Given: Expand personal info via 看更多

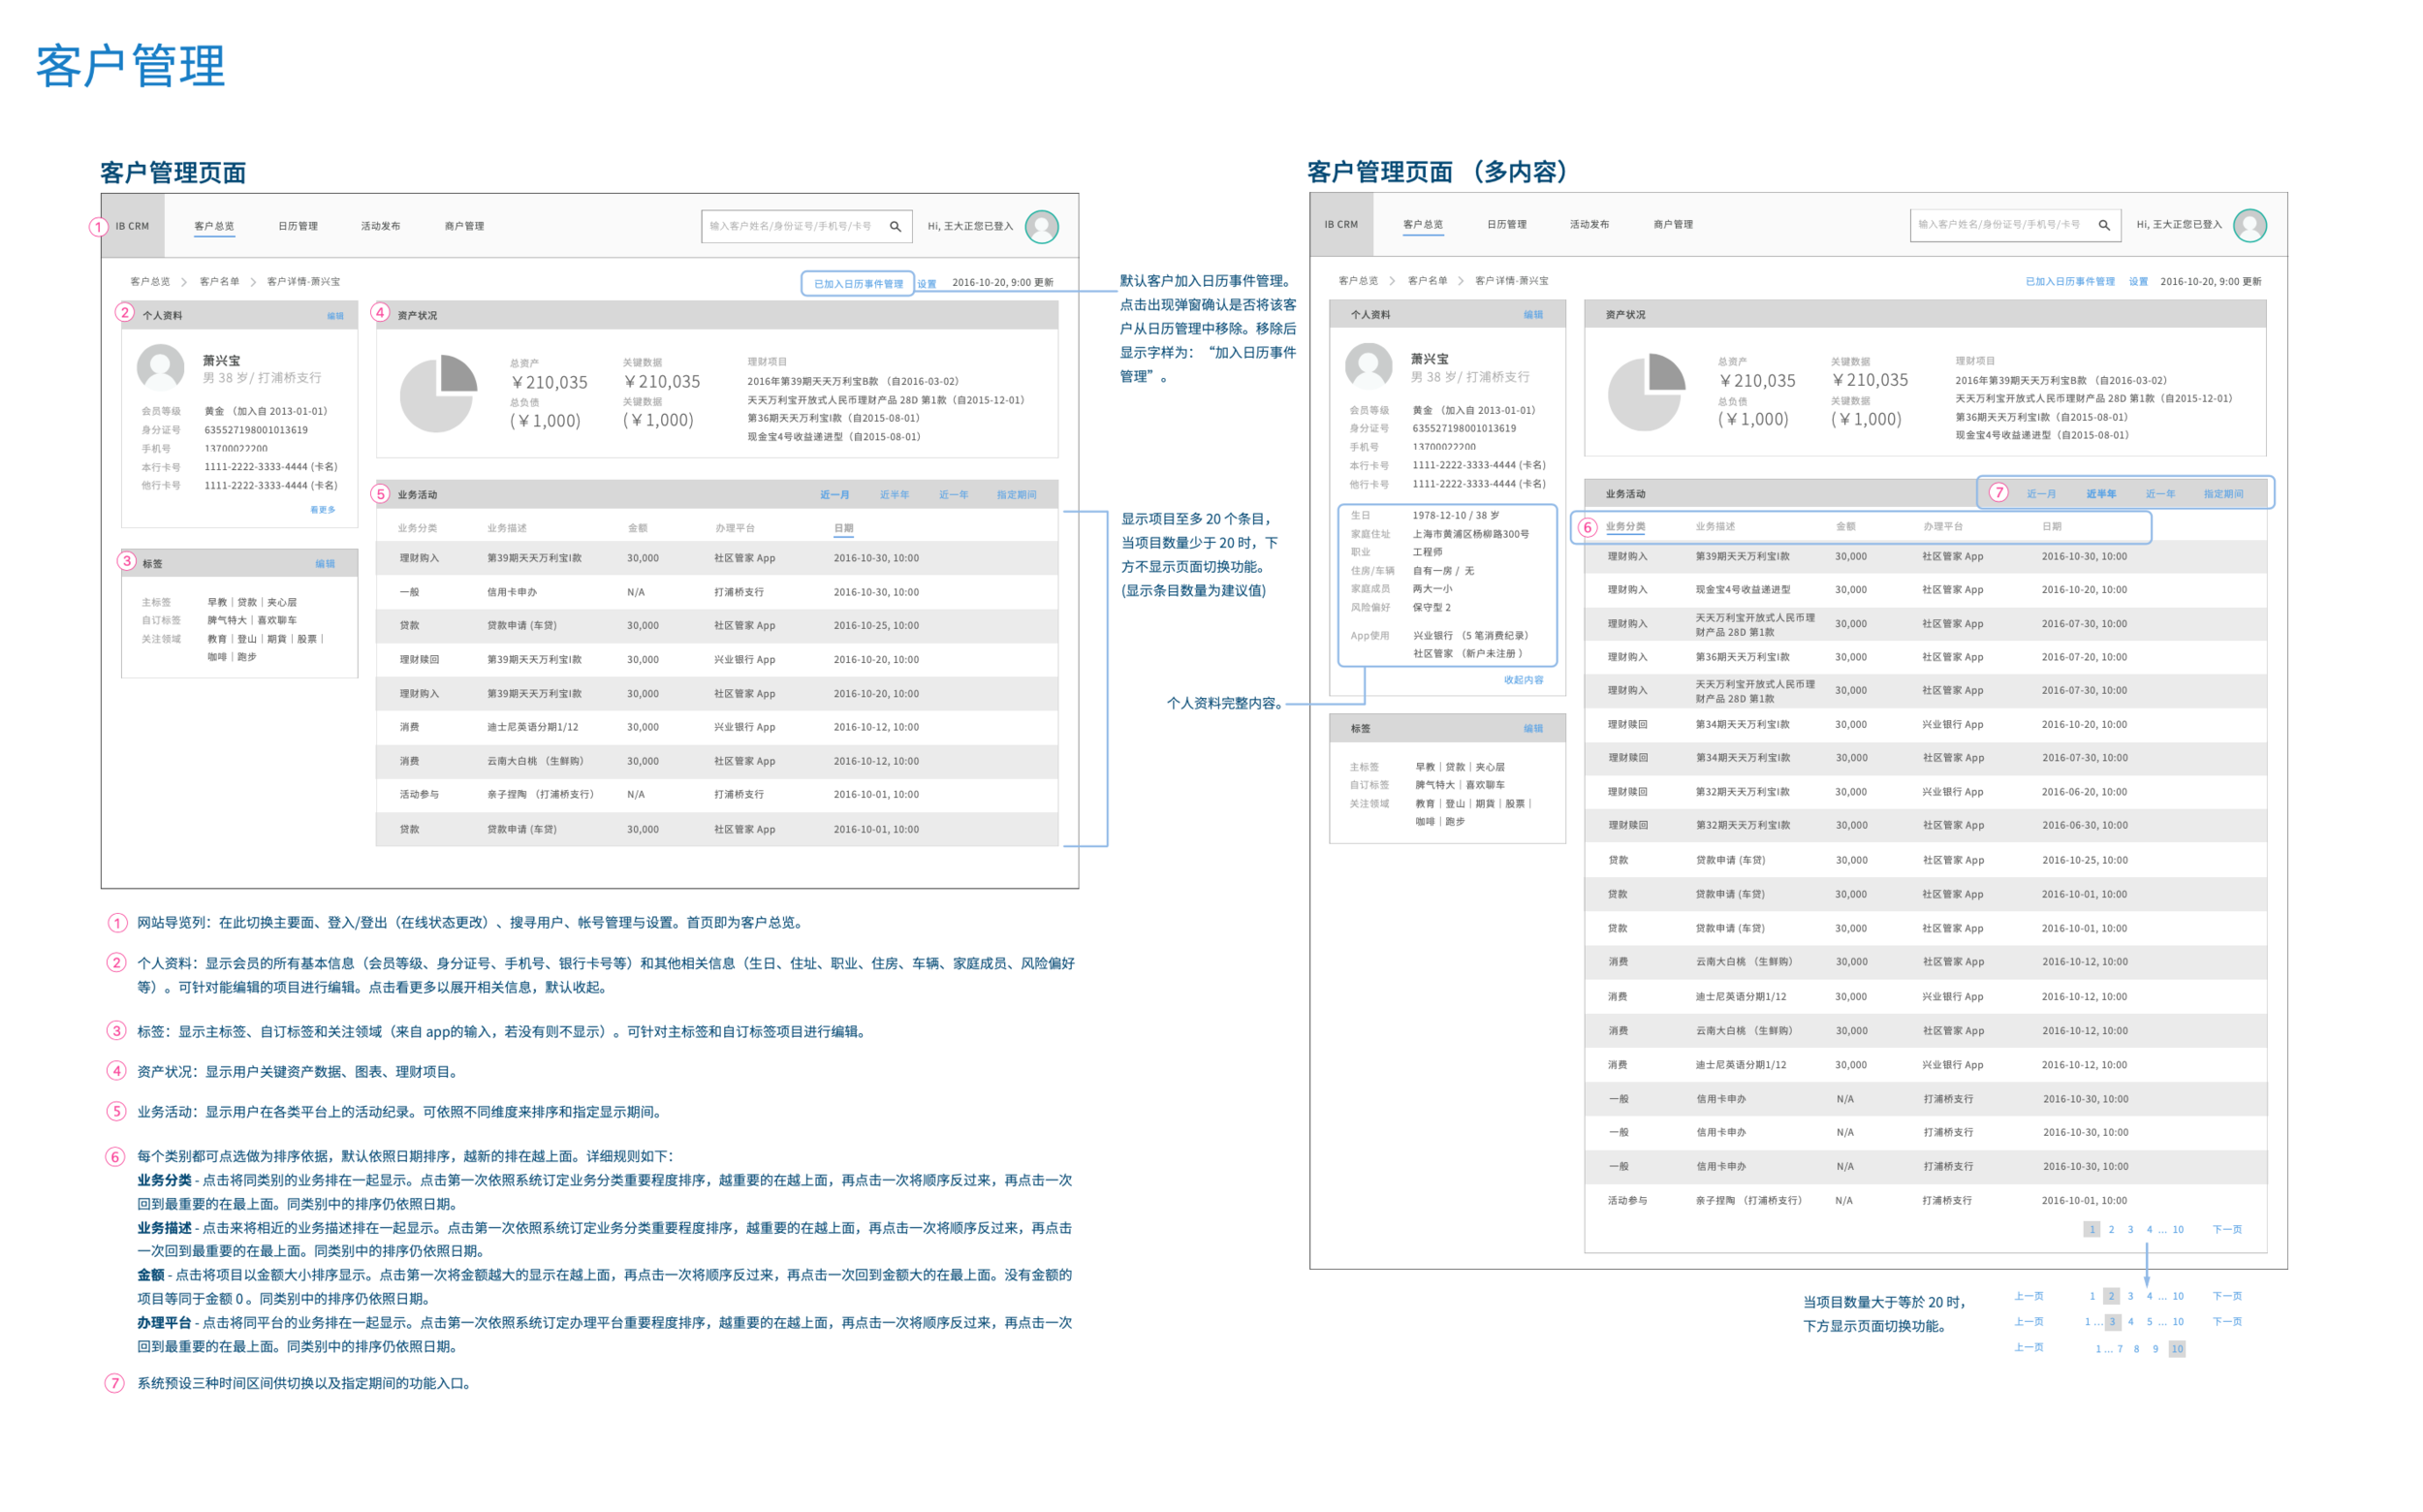Looking at the screenshot, I should pyautogui.click(x=323, y=510).
